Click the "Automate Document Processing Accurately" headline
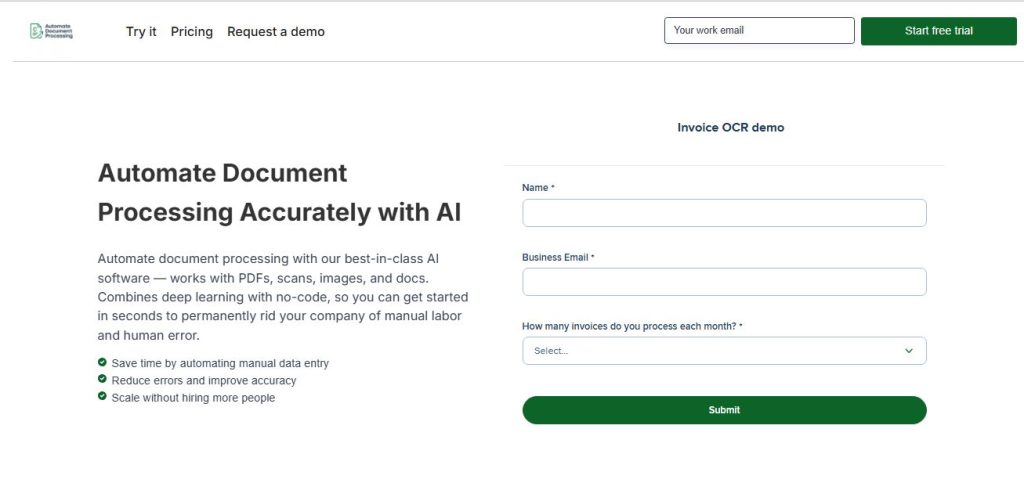The width and height of the screenshot is (1024, 501). click(279, 192)
